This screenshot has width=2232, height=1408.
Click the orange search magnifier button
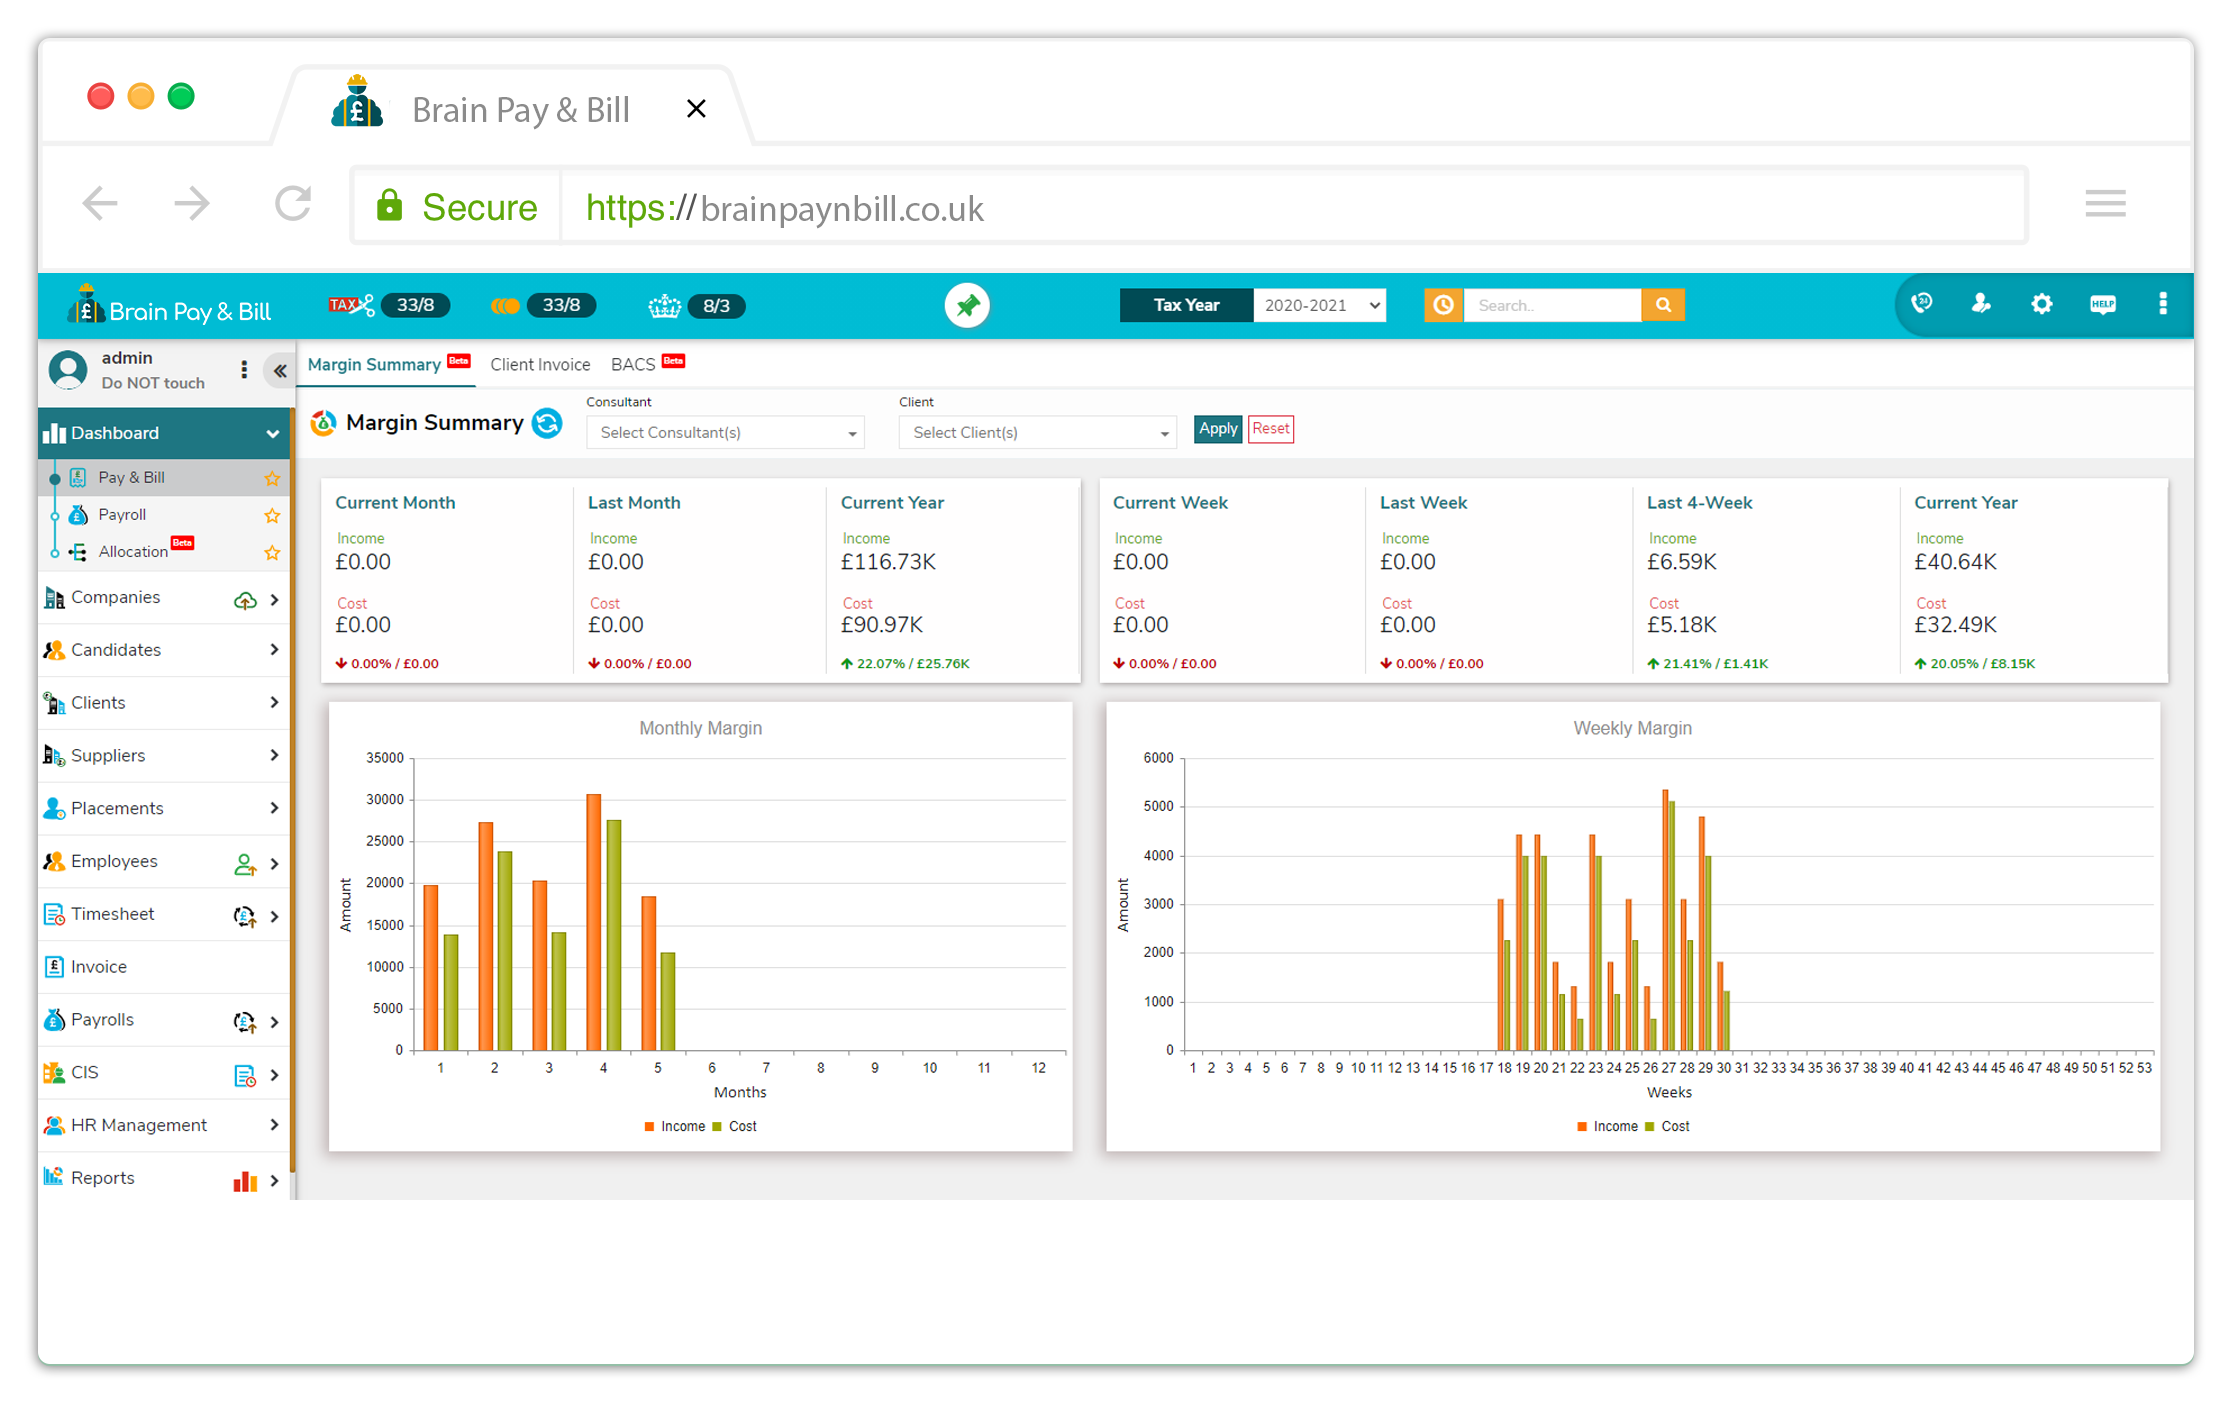click(x=1663, y=305)
